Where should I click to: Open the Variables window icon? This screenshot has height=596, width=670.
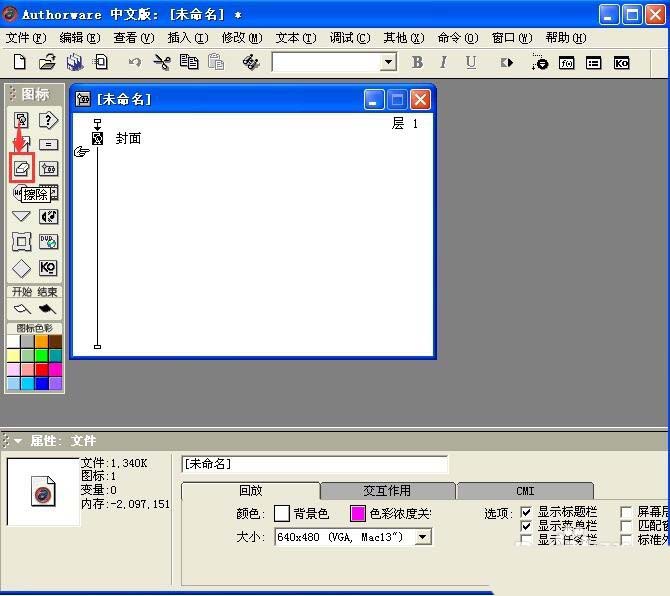594,63
